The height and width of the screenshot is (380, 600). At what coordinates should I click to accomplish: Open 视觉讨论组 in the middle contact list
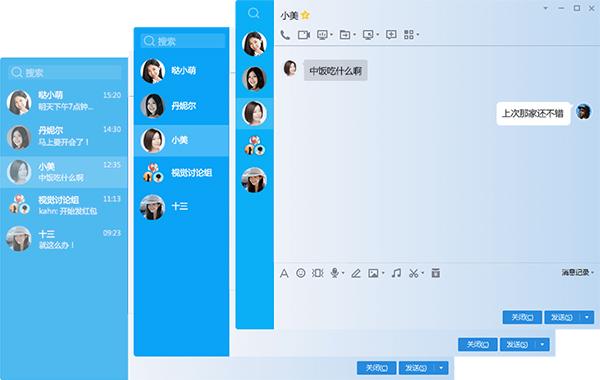coord(181,173)
